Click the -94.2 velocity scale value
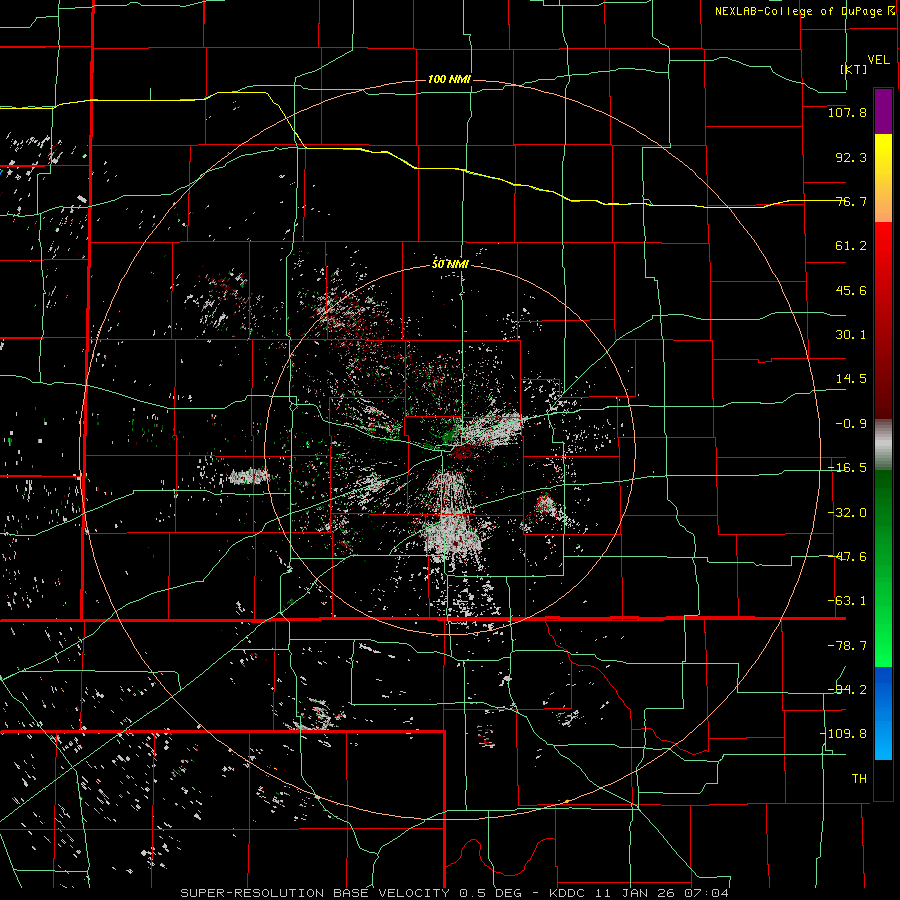The image size is (900, 900). 847,689
